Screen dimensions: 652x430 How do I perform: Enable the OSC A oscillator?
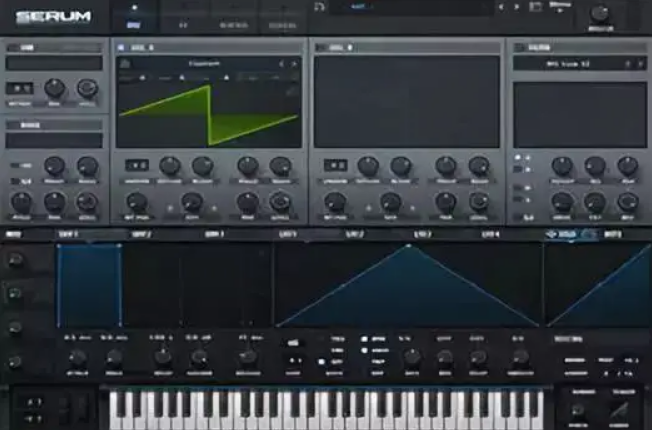click(121, 47)
